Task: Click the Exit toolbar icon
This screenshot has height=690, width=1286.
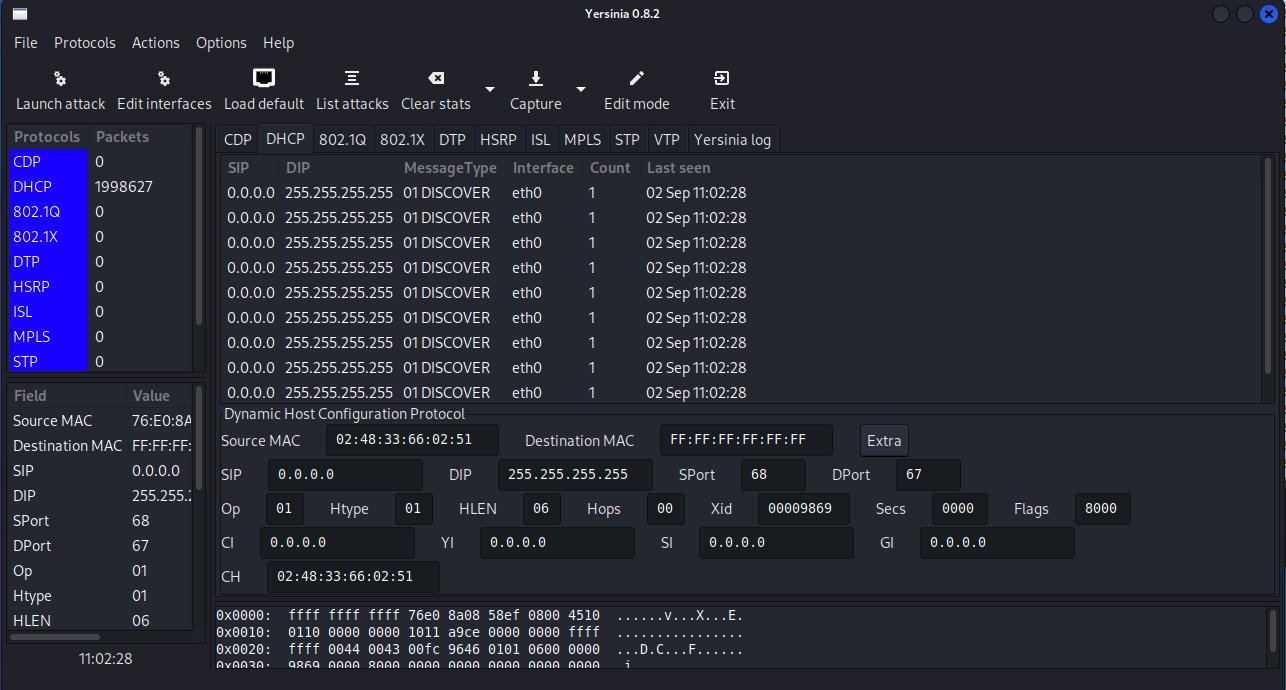Action: pyautogui.click(x=722, y=78)
